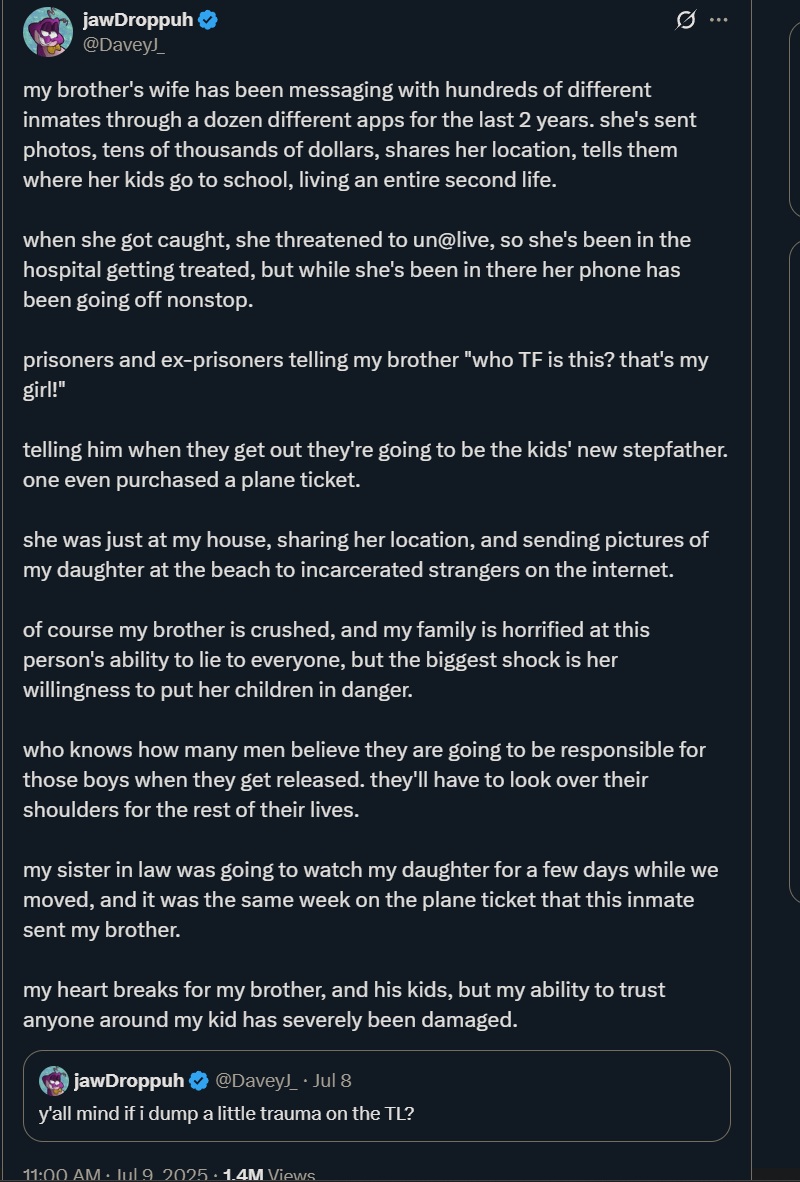This screenshot has height=1182, width=800.
Task: Open the three-dot More options menu
Action: tap(718, 20)
